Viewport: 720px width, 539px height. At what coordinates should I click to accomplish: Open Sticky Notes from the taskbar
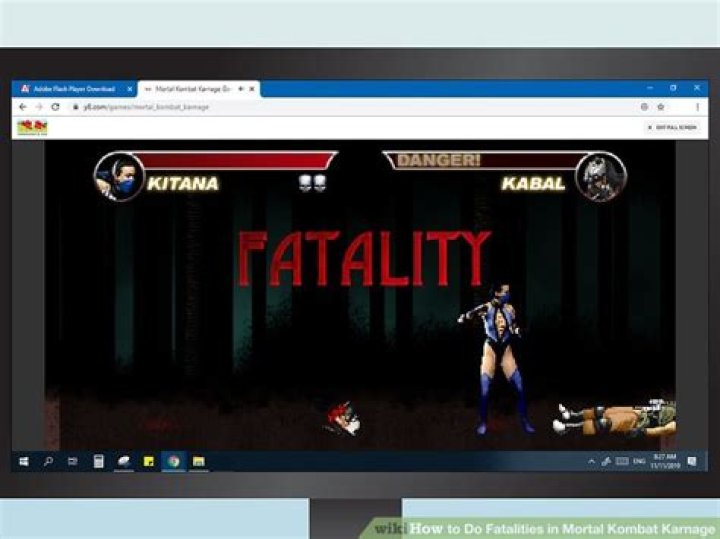tap(148, 461)
